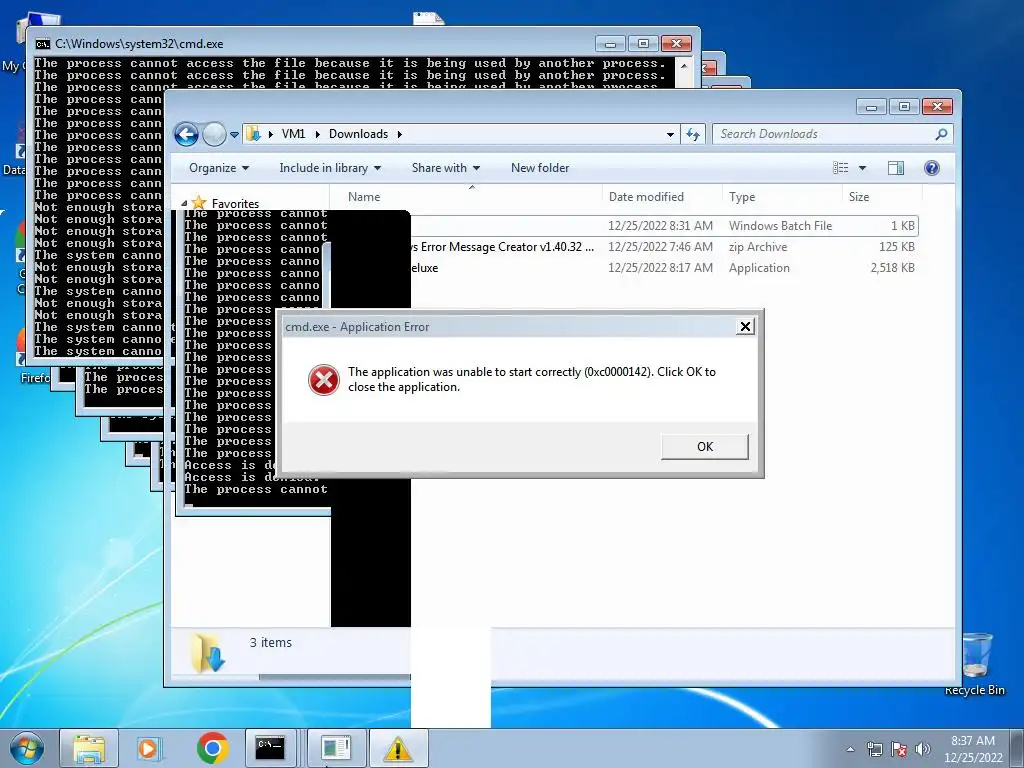Click New folder in the toolbar
Screen dimensions: 1024x768
540,168
